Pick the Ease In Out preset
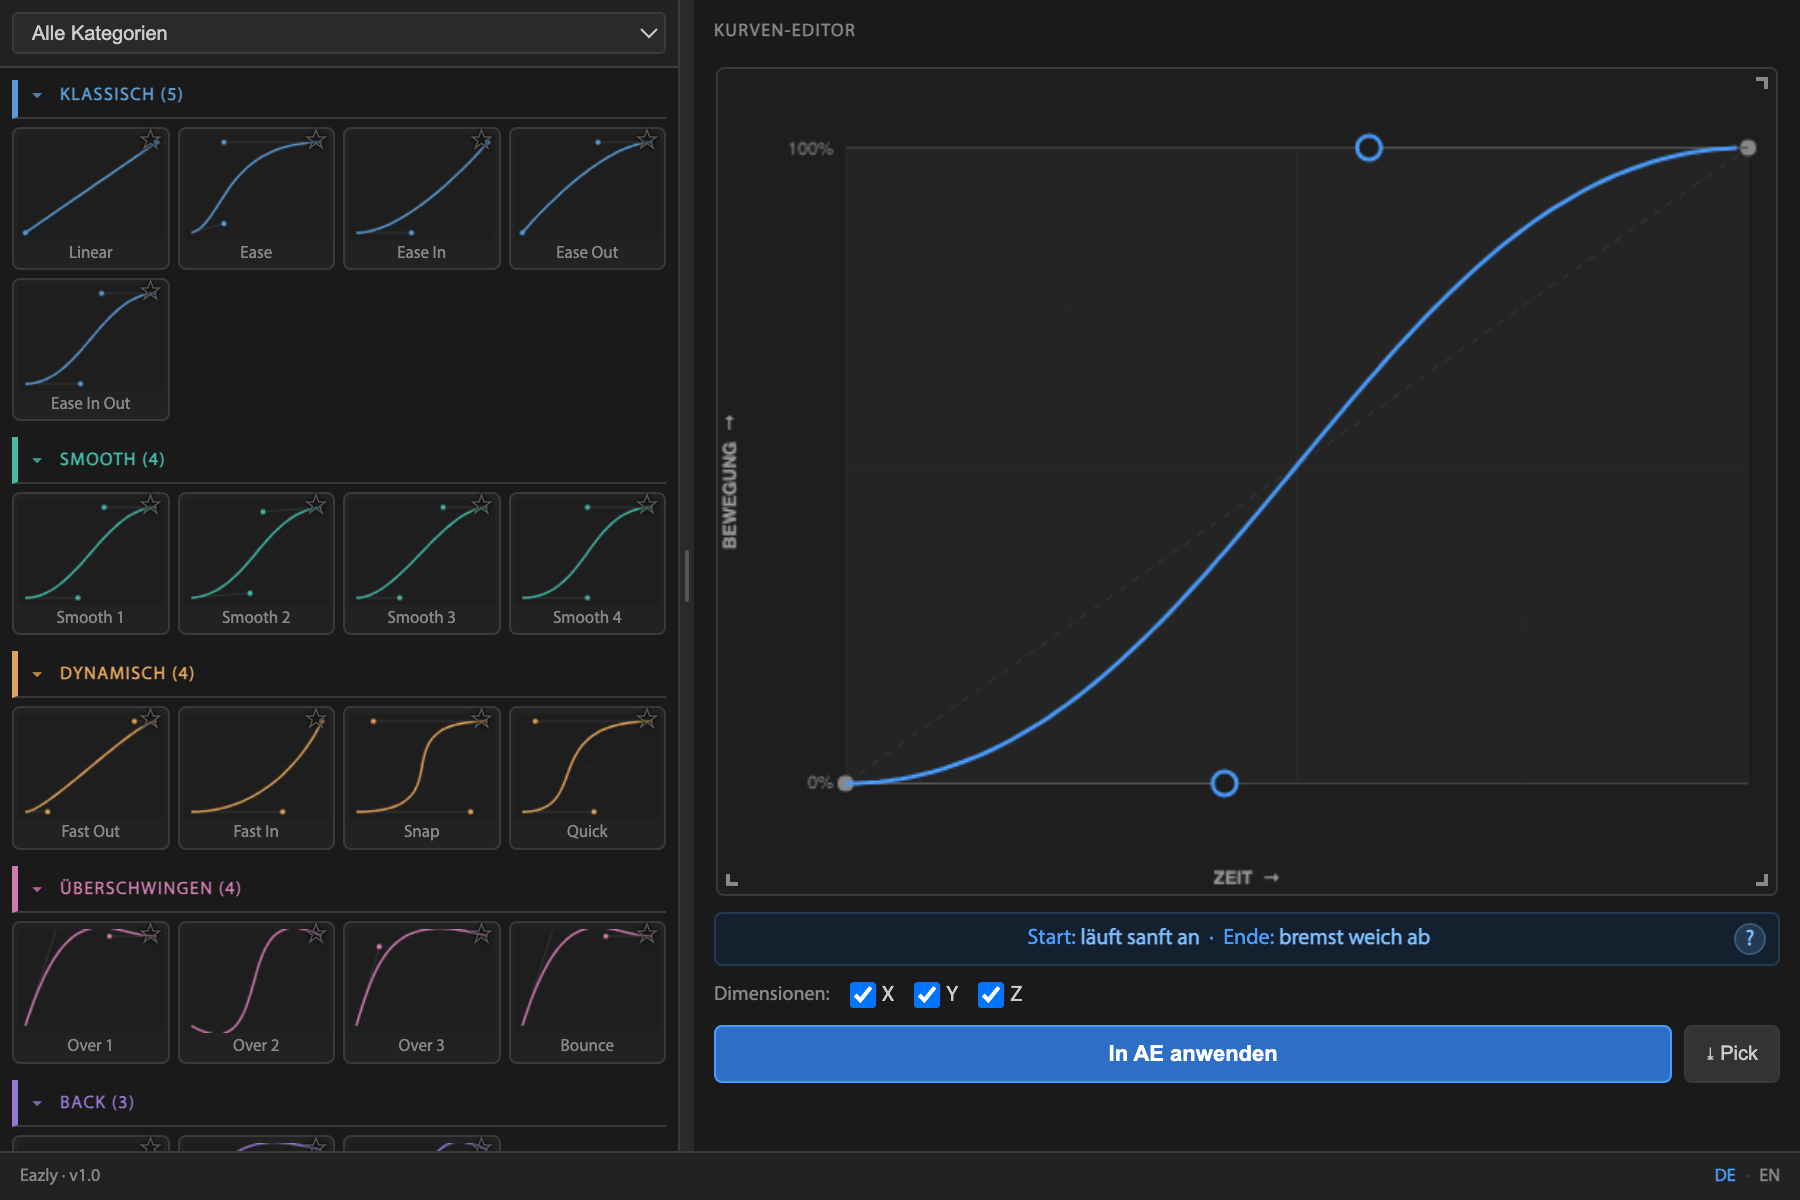 (x=90, y=349)
